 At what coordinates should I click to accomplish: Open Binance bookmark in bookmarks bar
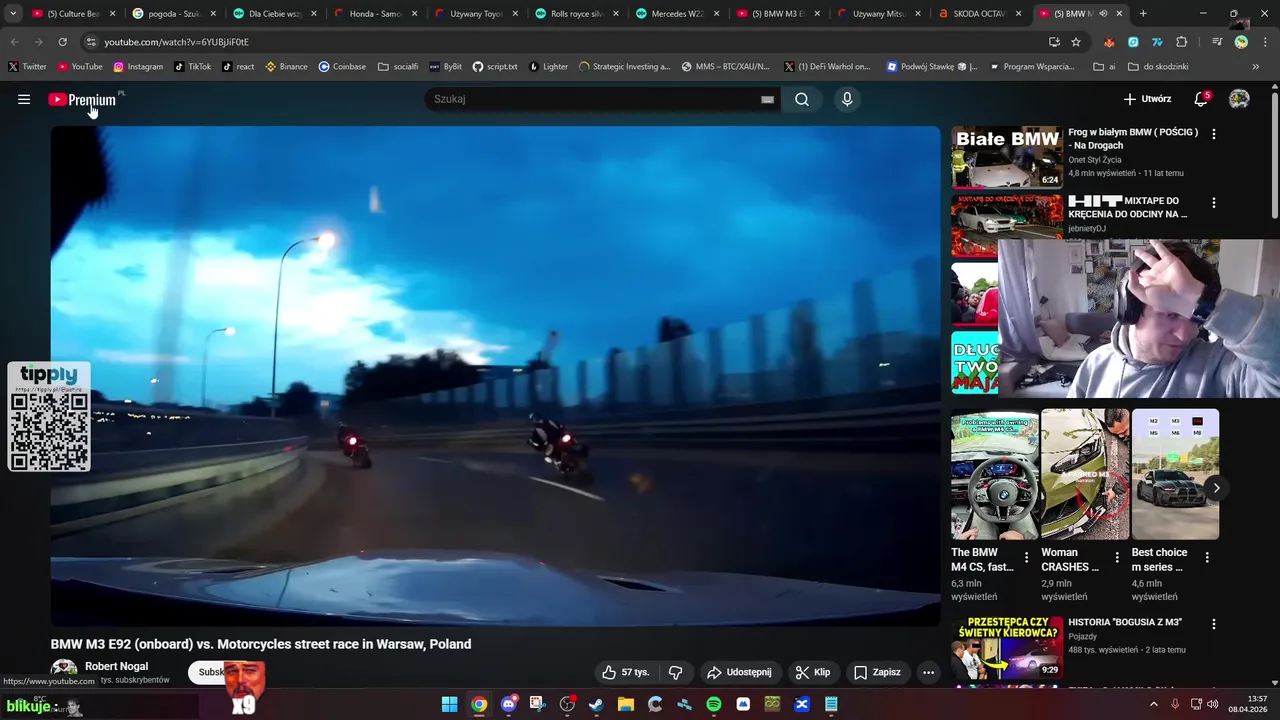click(x=286, y=67)
